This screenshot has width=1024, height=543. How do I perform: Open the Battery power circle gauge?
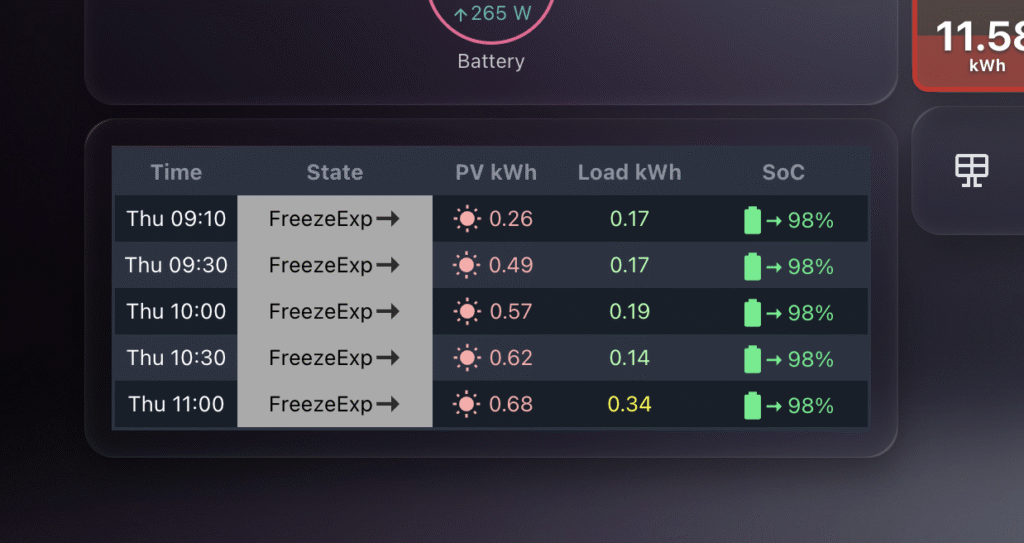(490, 20)
